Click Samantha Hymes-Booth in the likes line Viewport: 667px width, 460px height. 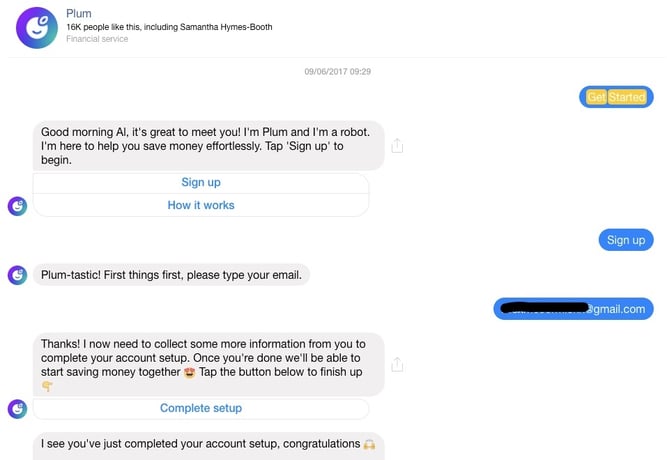[226, 27]
